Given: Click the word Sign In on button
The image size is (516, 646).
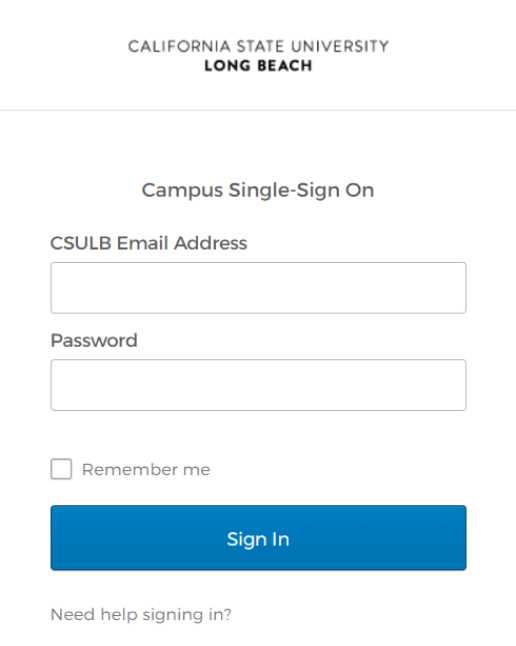Looking at the screenshot, I should pos(258,539).
